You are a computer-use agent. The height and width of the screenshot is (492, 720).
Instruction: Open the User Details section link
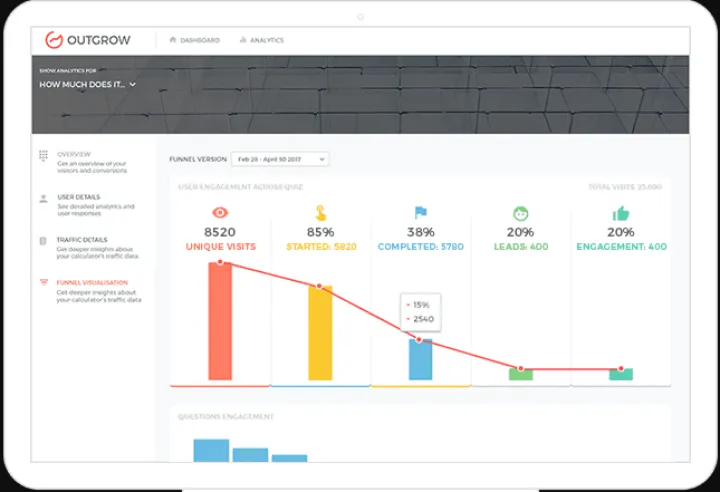click(x=79, y=197)
